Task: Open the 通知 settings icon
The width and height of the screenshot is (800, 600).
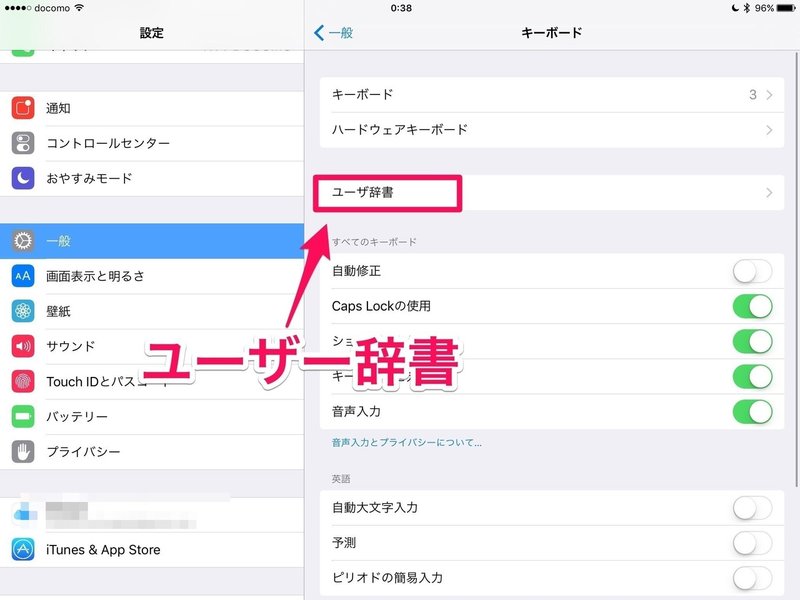Action: [x=23, y=108]
